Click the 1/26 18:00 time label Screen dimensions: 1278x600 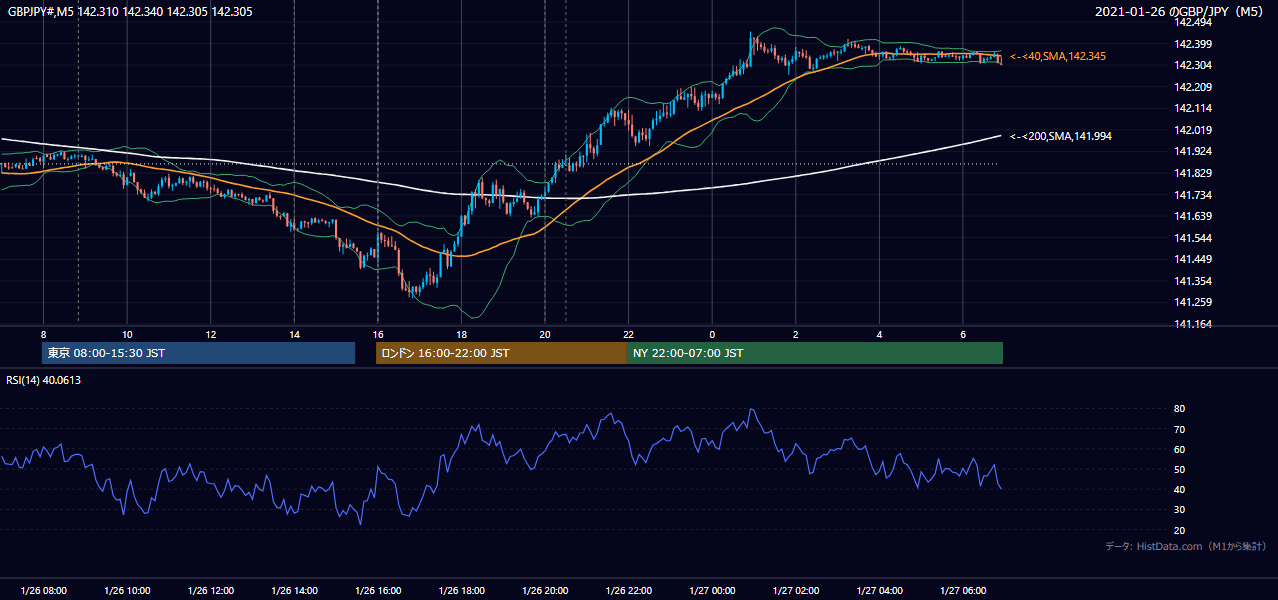pyautogui.click(x=462, y=591)
